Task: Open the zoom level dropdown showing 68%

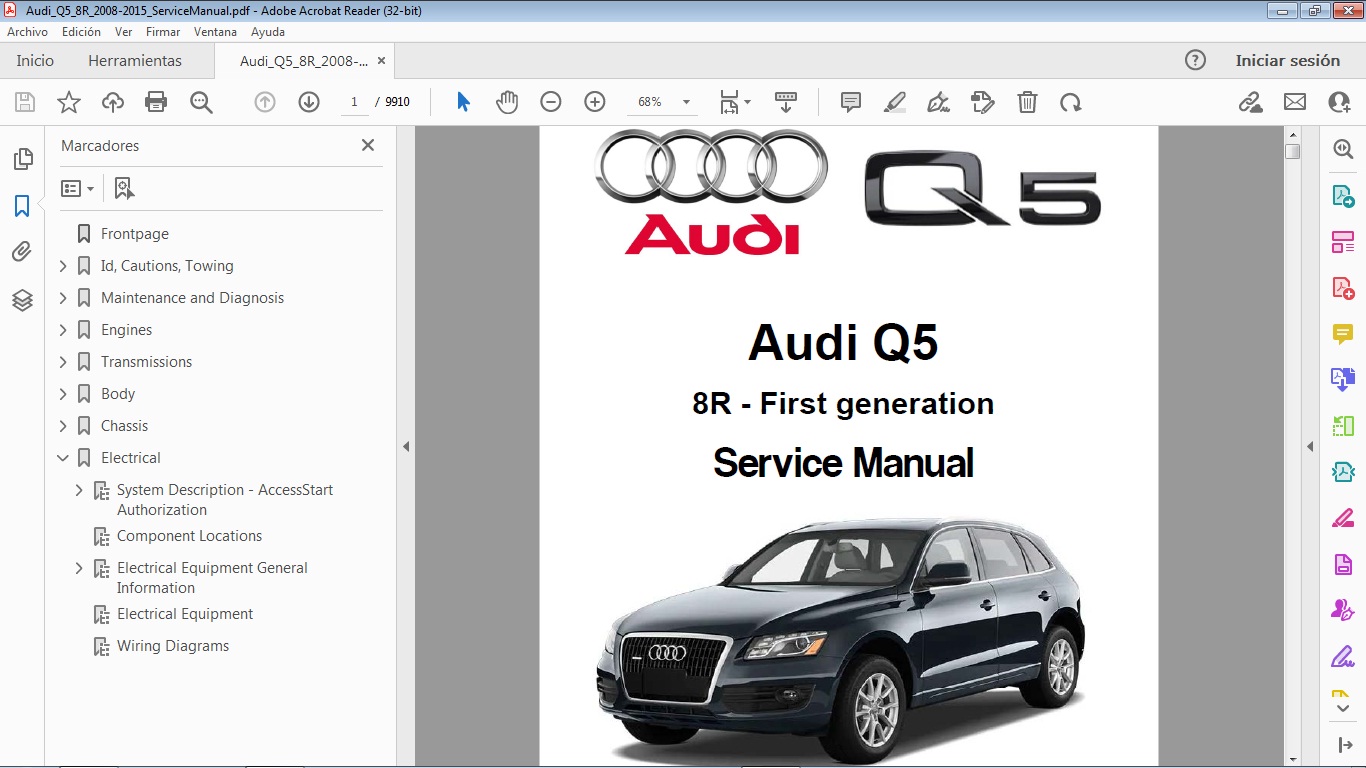Action: coord(686,101)
